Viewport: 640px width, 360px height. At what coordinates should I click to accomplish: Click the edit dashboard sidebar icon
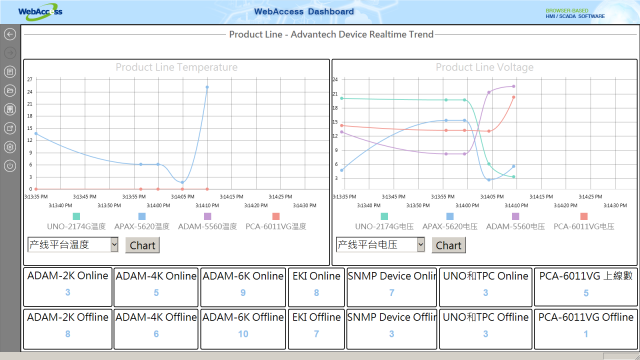10,128
